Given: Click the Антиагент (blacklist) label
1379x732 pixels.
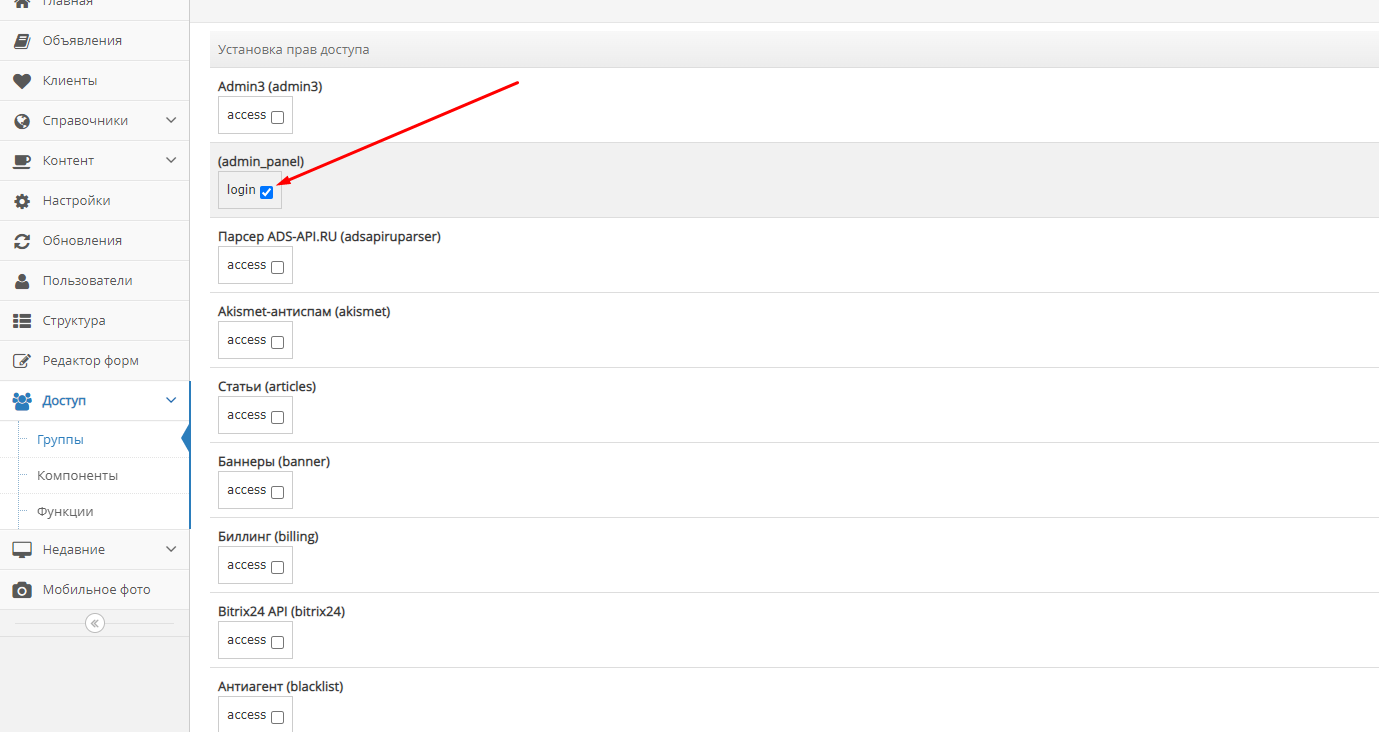Looking at the screenshot, I should (281, 687).
